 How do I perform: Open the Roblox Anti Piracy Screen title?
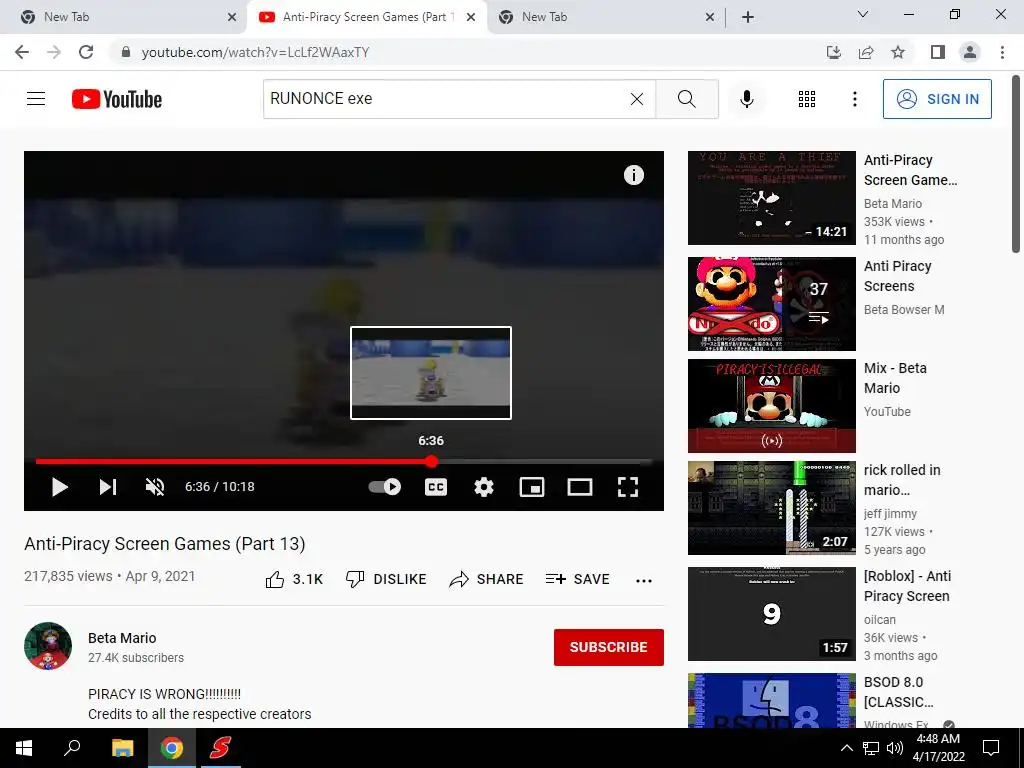pos(907,586)
